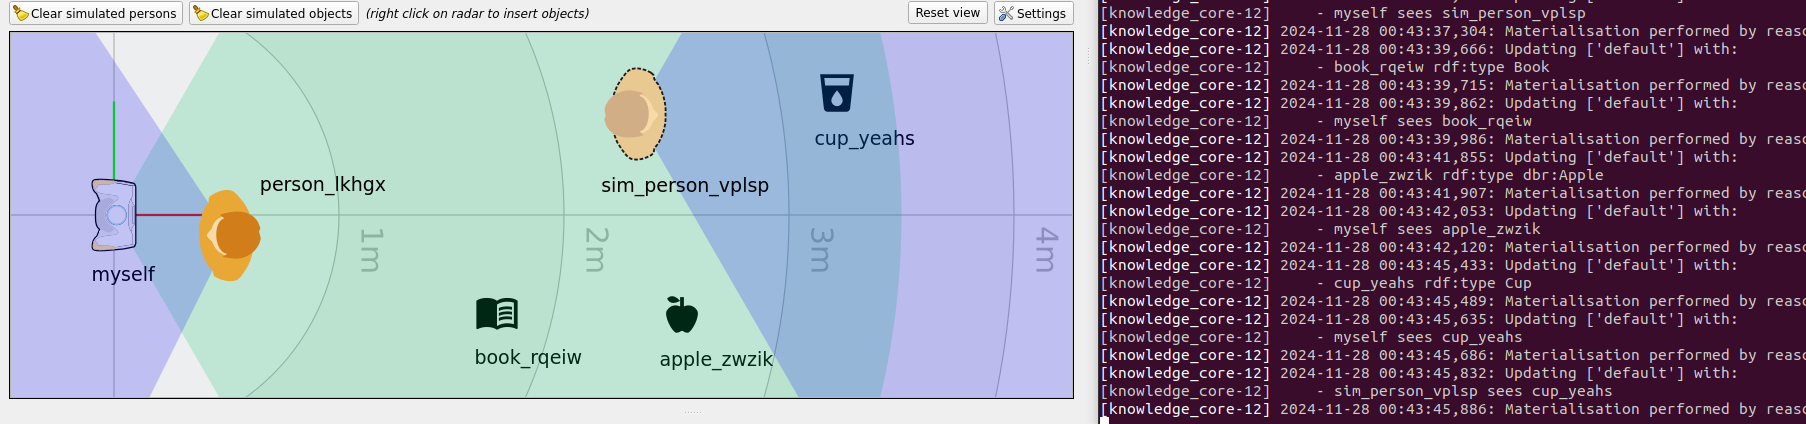This screenshot has height=424, width=1806.
Task: Select the orange person_lkhgx figure
Action: pos(231,235)
